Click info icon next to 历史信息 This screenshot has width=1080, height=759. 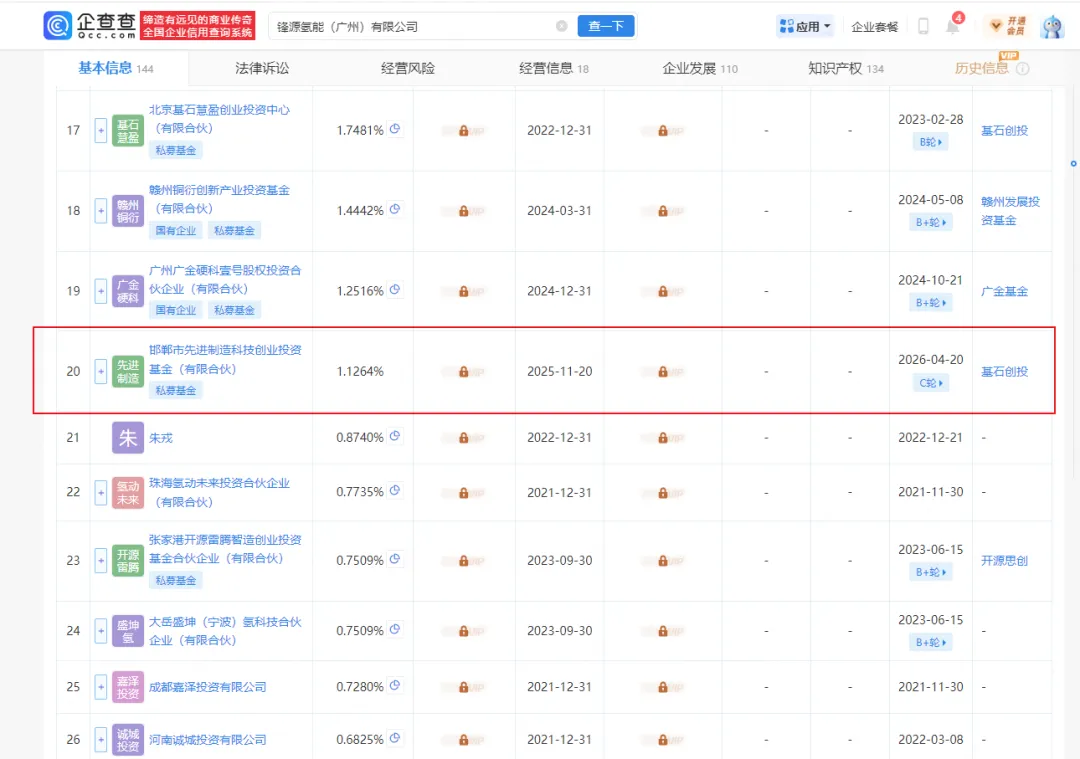click(x=1023, y=68)
